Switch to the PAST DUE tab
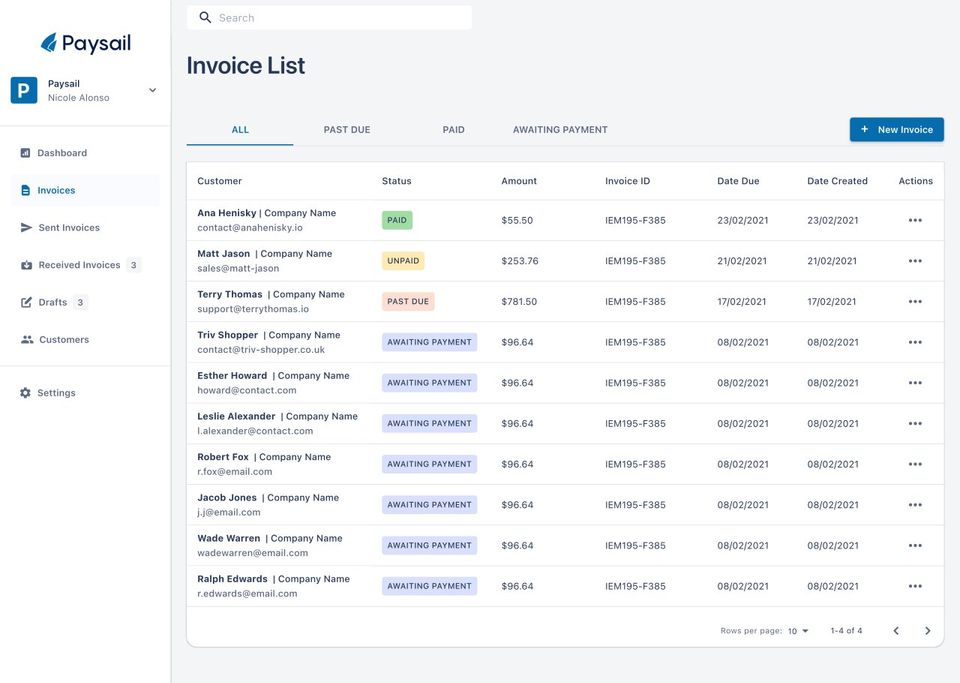 pyautogui.click(x=347, y=130)
